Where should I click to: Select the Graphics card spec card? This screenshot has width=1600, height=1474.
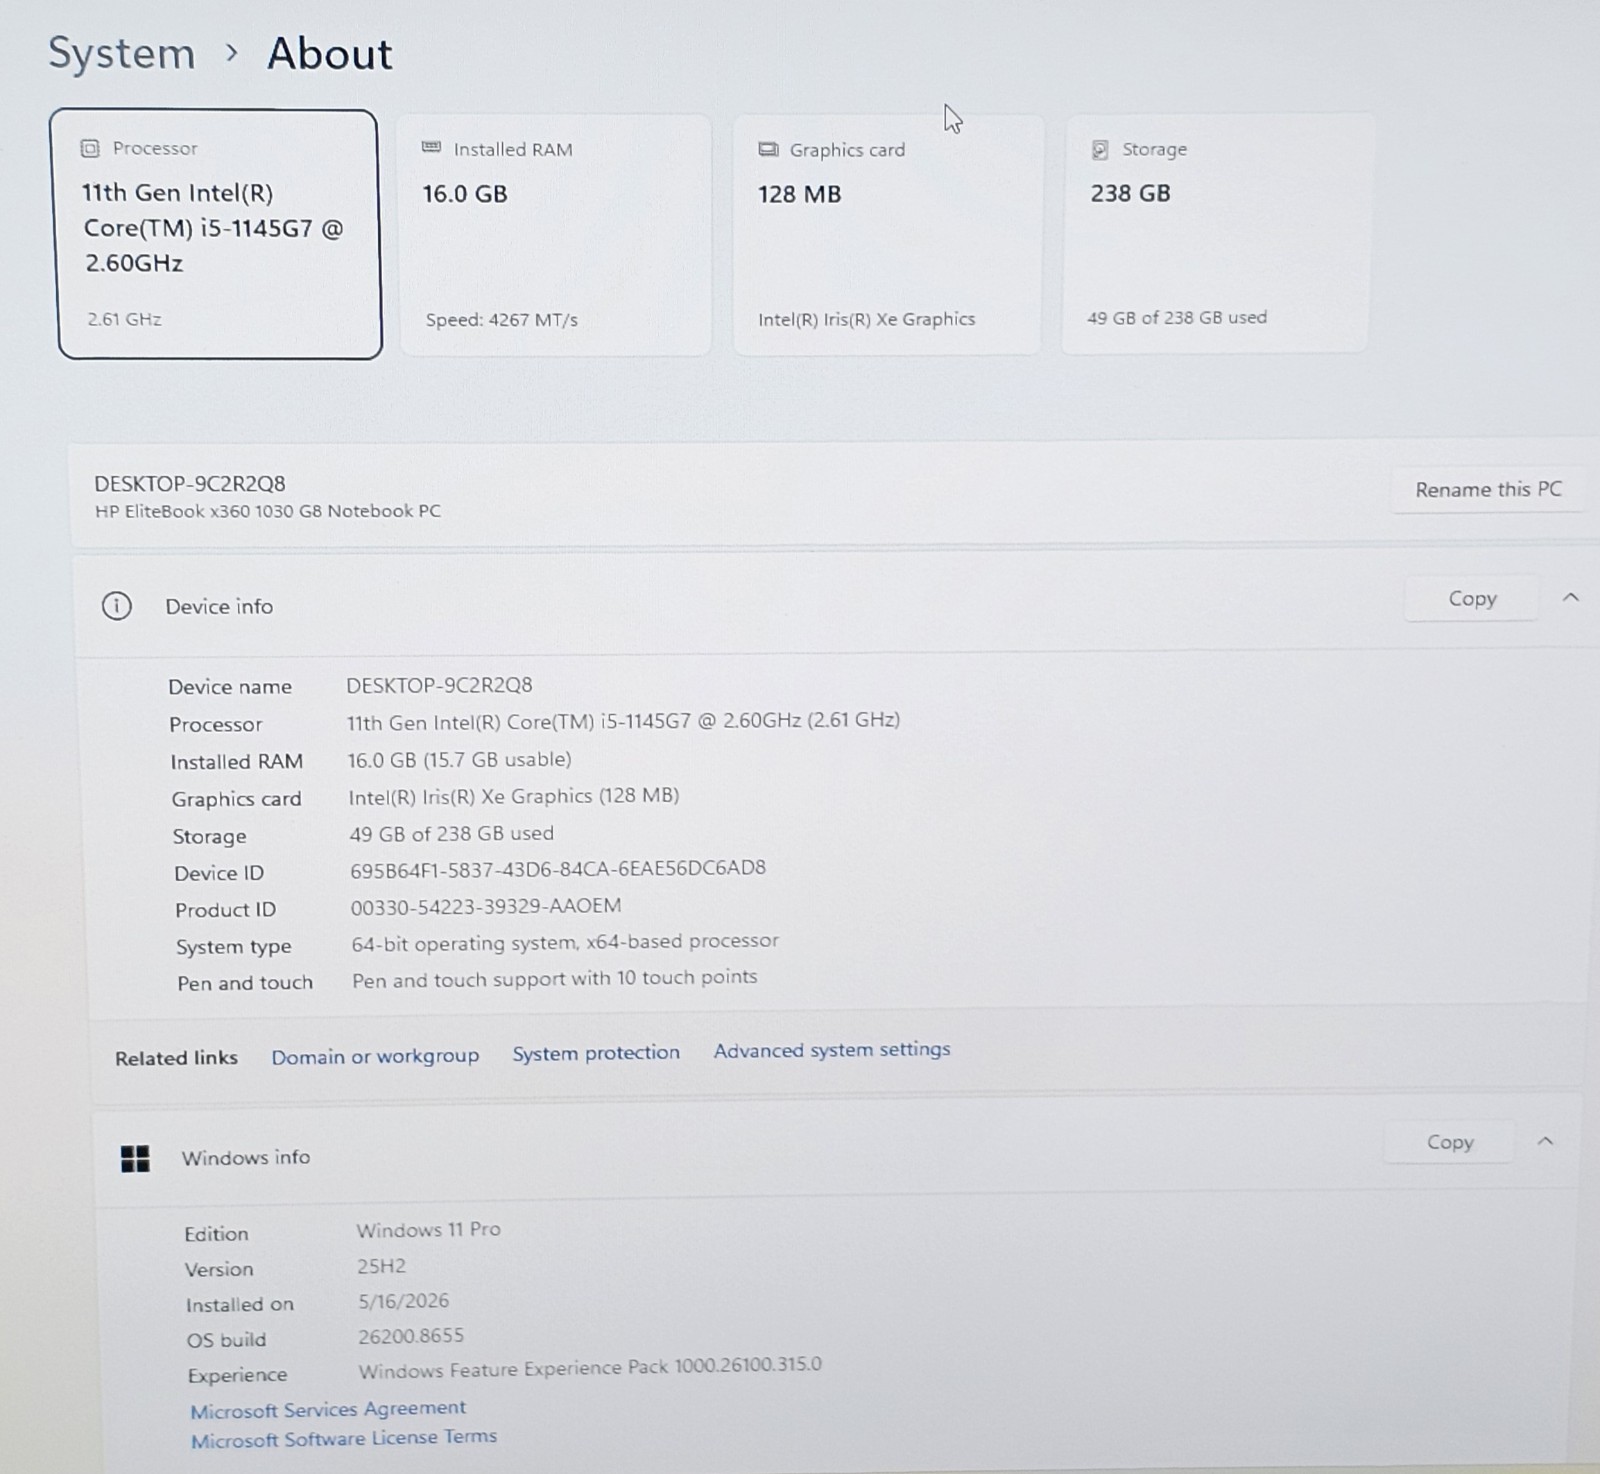[888, 234]
